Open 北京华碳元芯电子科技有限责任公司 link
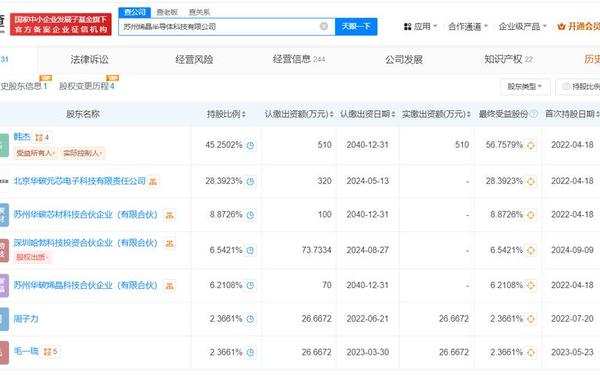600x375 pixels. click(x=80, y=181)
